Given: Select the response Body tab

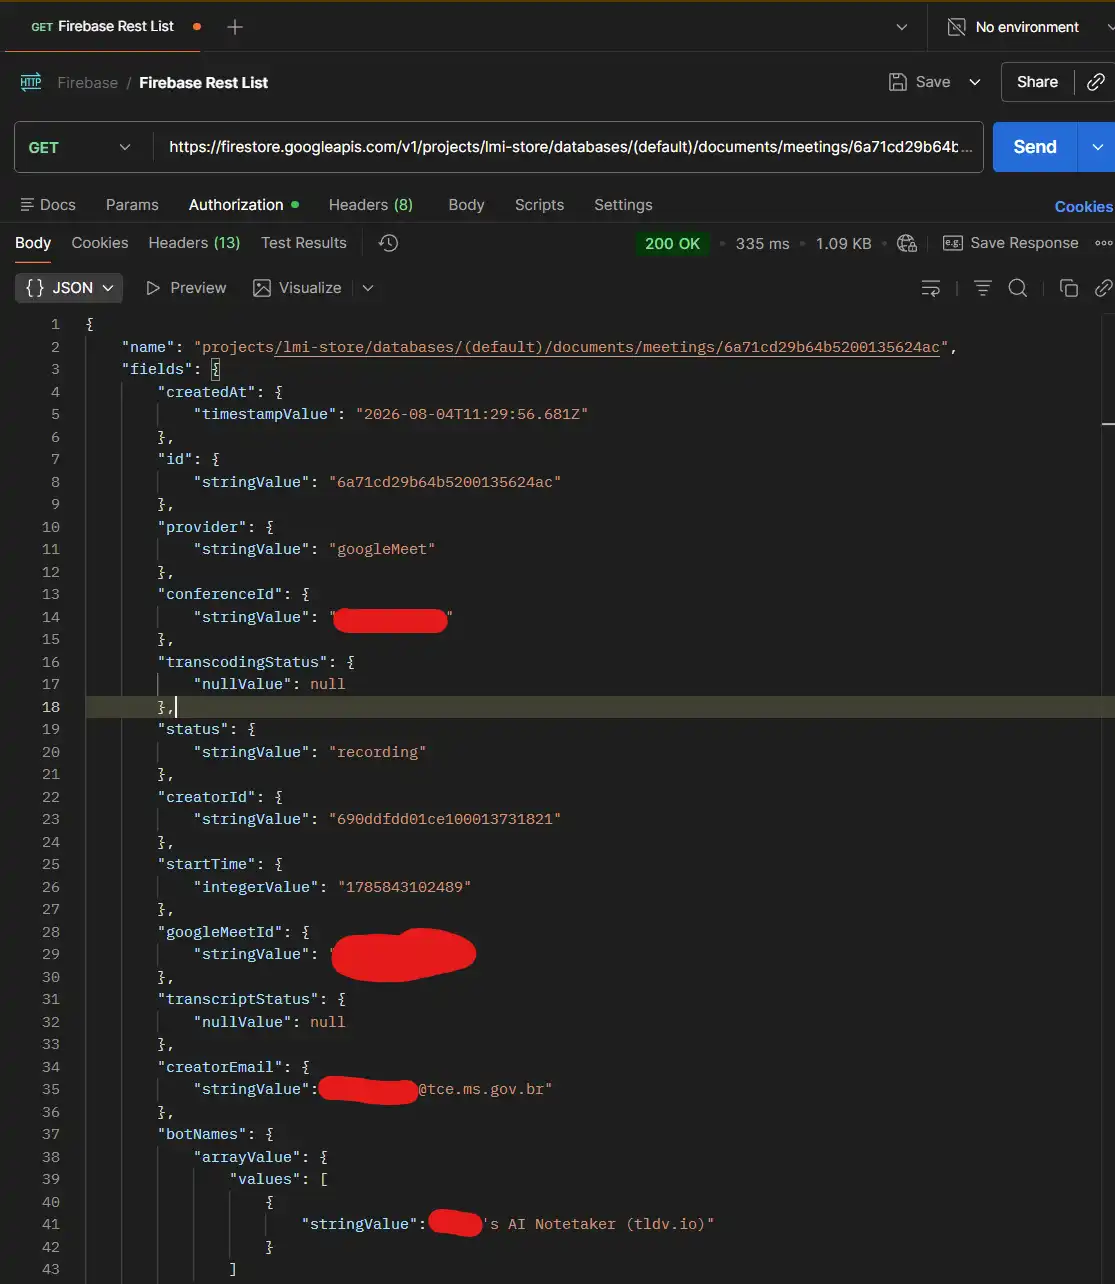Looking at the screenshot, I should (33, 243).
